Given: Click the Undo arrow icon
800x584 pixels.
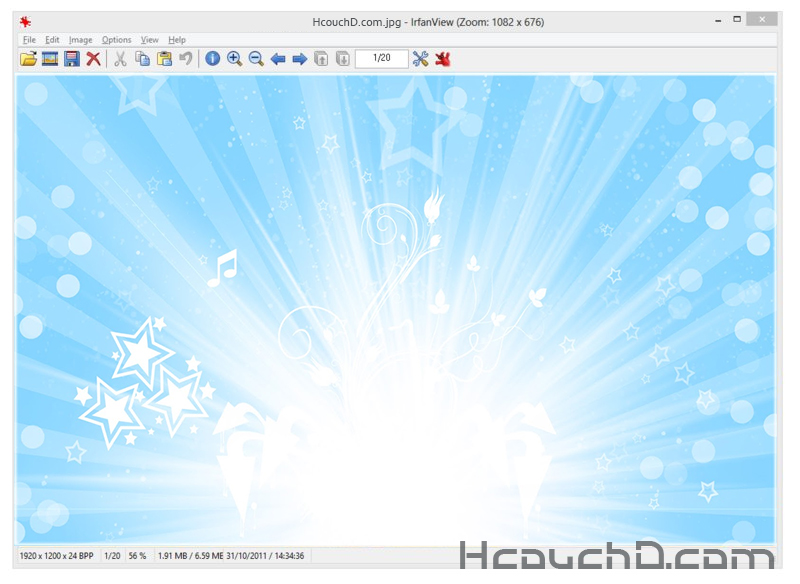Looking at the screenshot, I should pyautogui.click(x=185, y=59).
